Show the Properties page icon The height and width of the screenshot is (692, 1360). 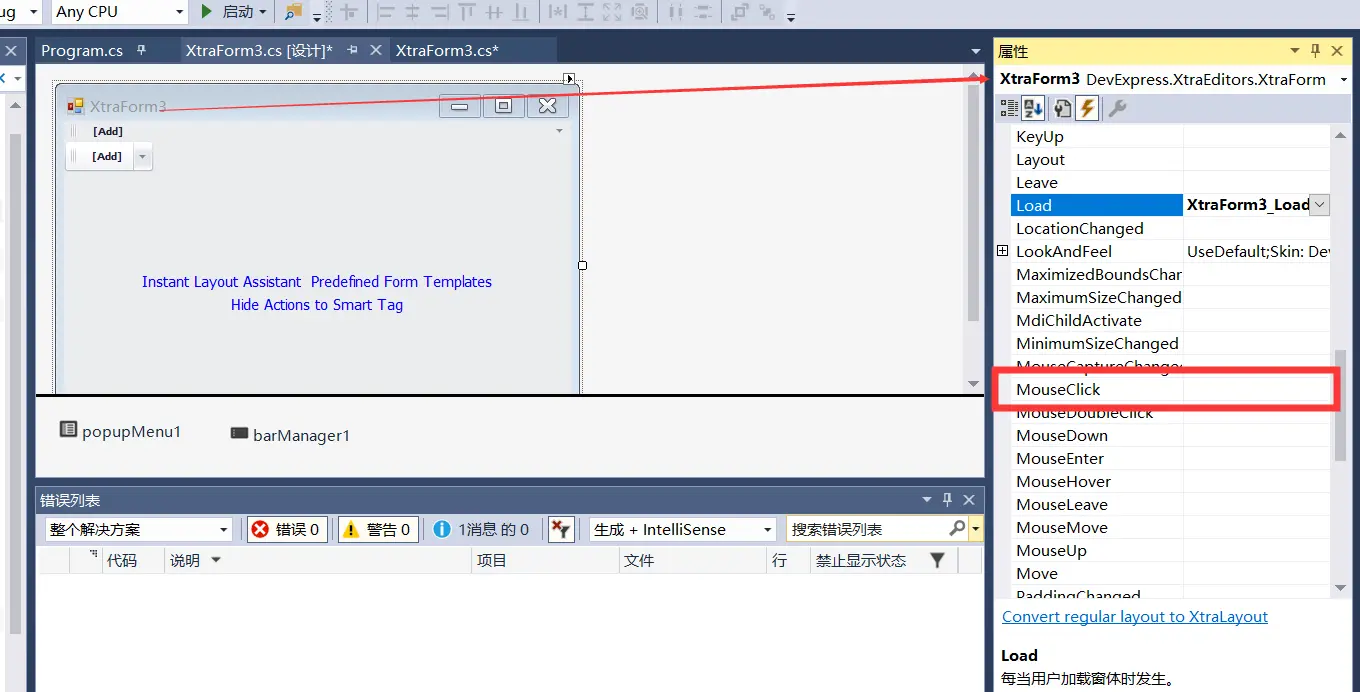point(1062,108)
